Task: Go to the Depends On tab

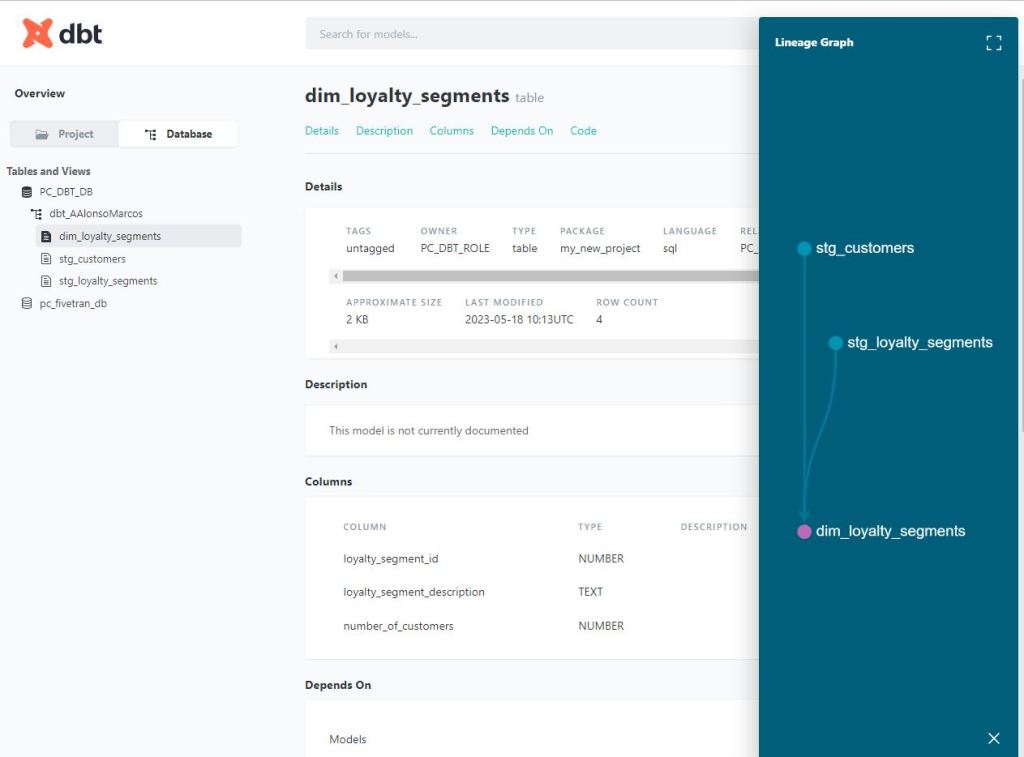Action: point(521,131)
